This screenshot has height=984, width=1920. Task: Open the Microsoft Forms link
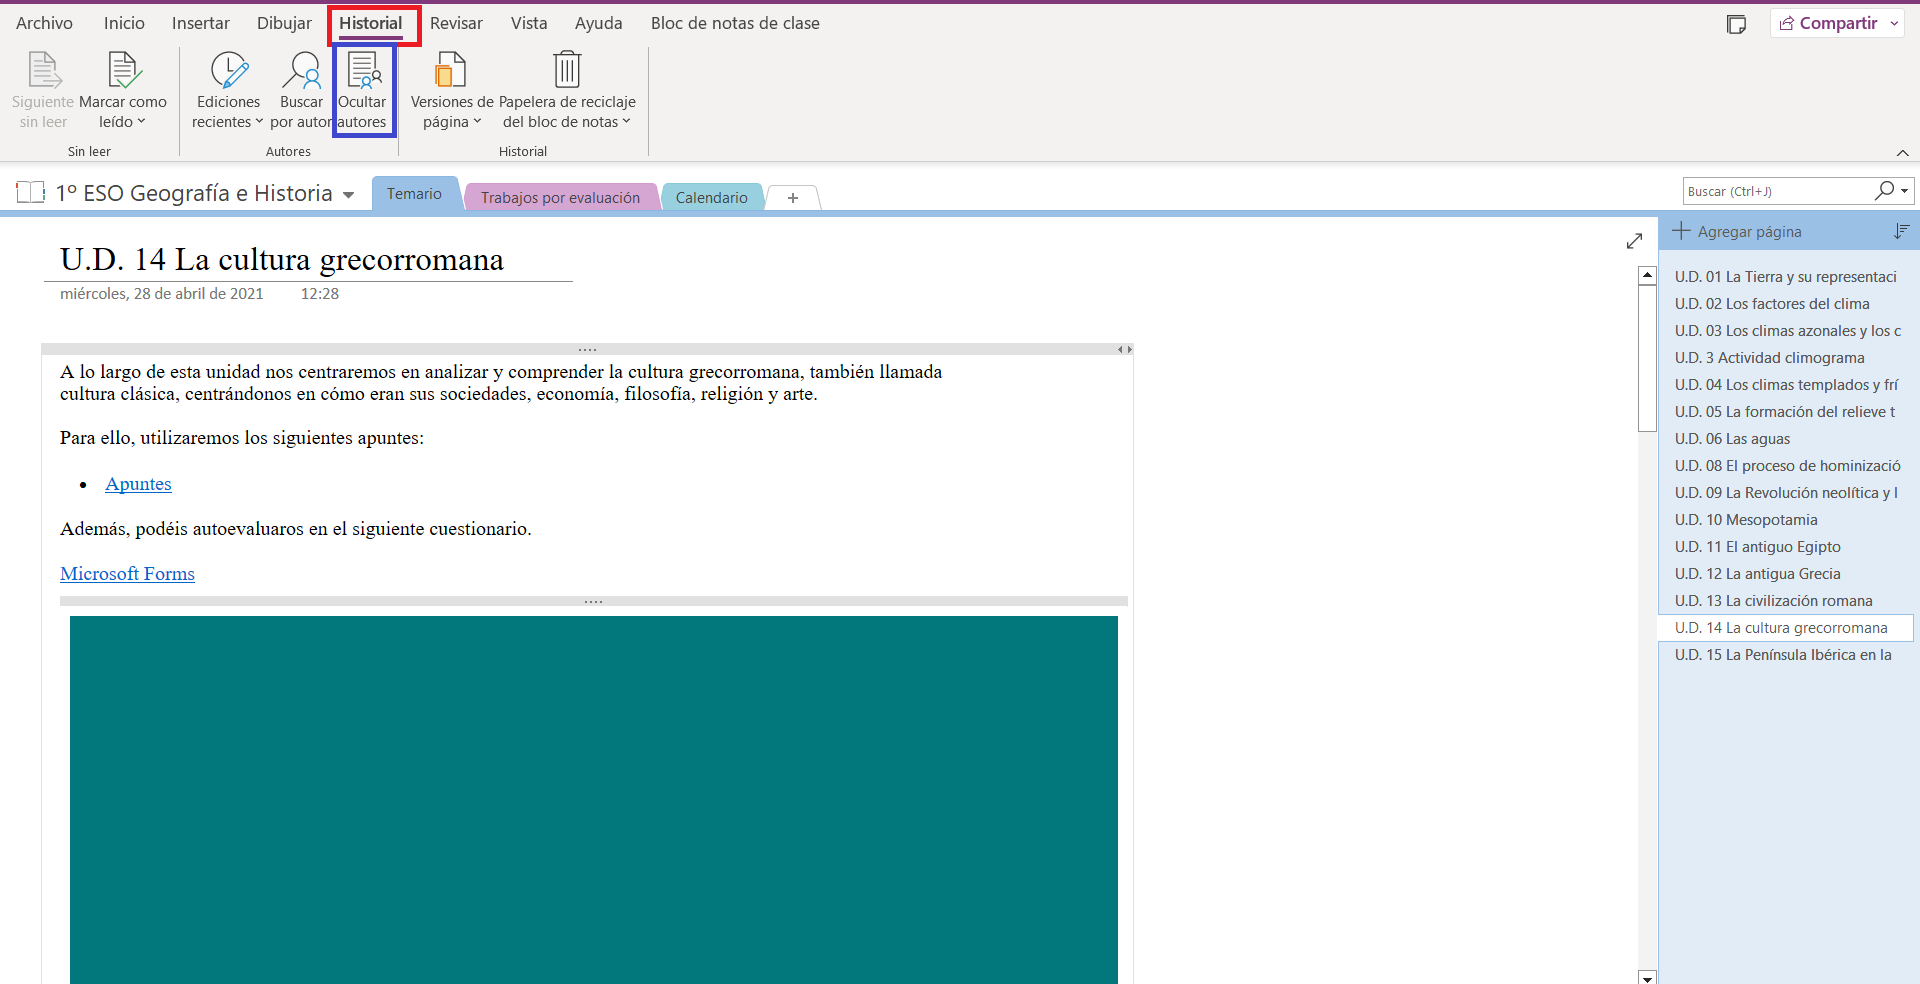(127, 574)
